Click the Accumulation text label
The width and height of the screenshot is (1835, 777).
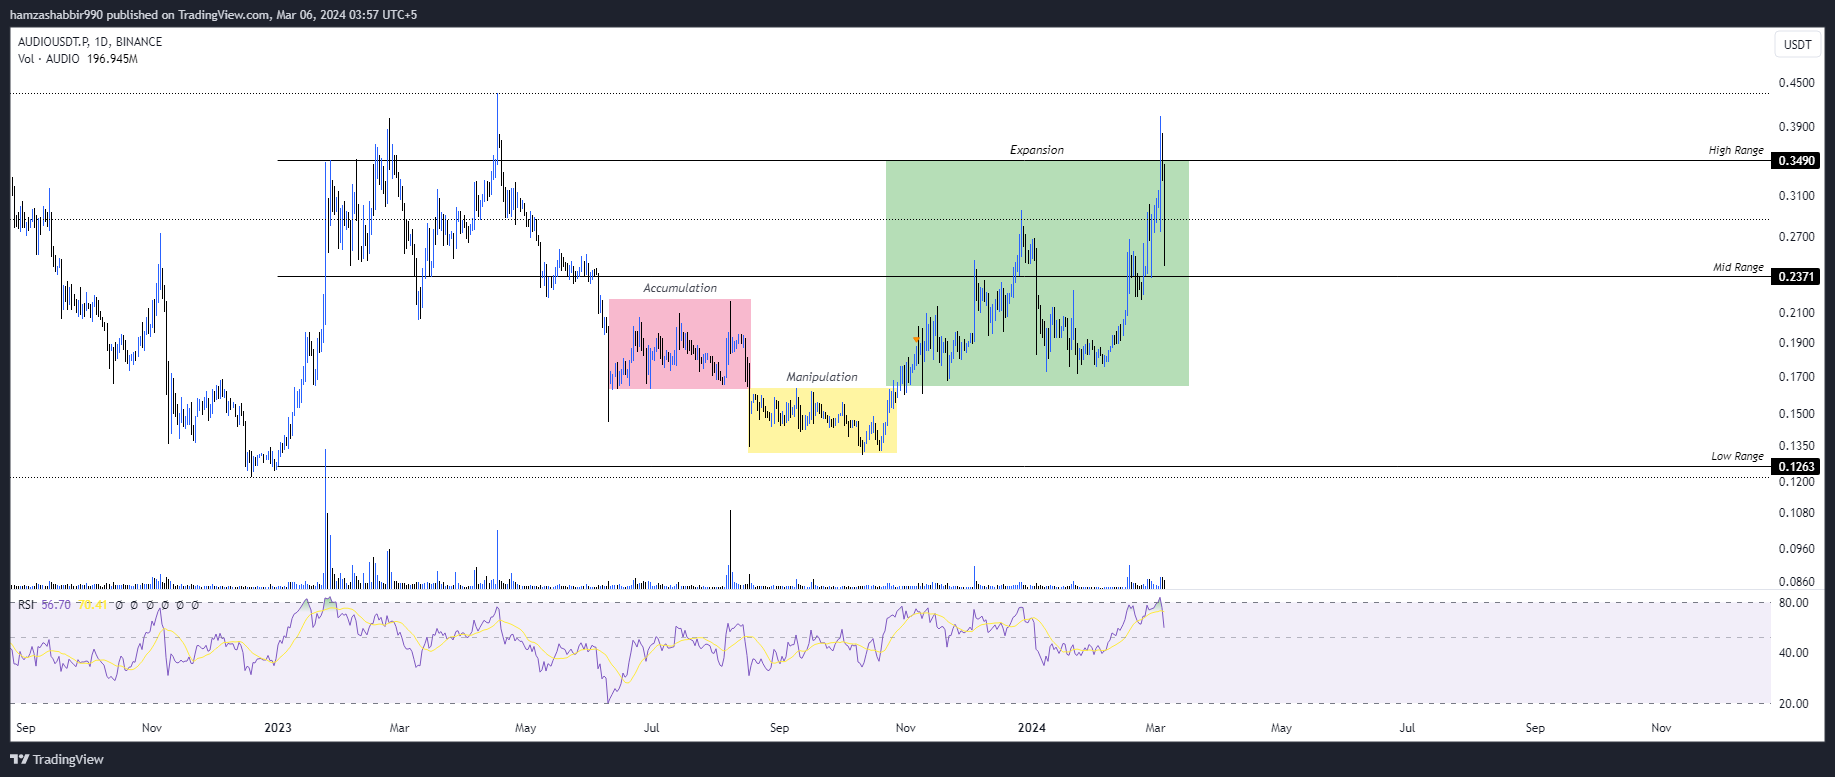[x=680, y=288]
